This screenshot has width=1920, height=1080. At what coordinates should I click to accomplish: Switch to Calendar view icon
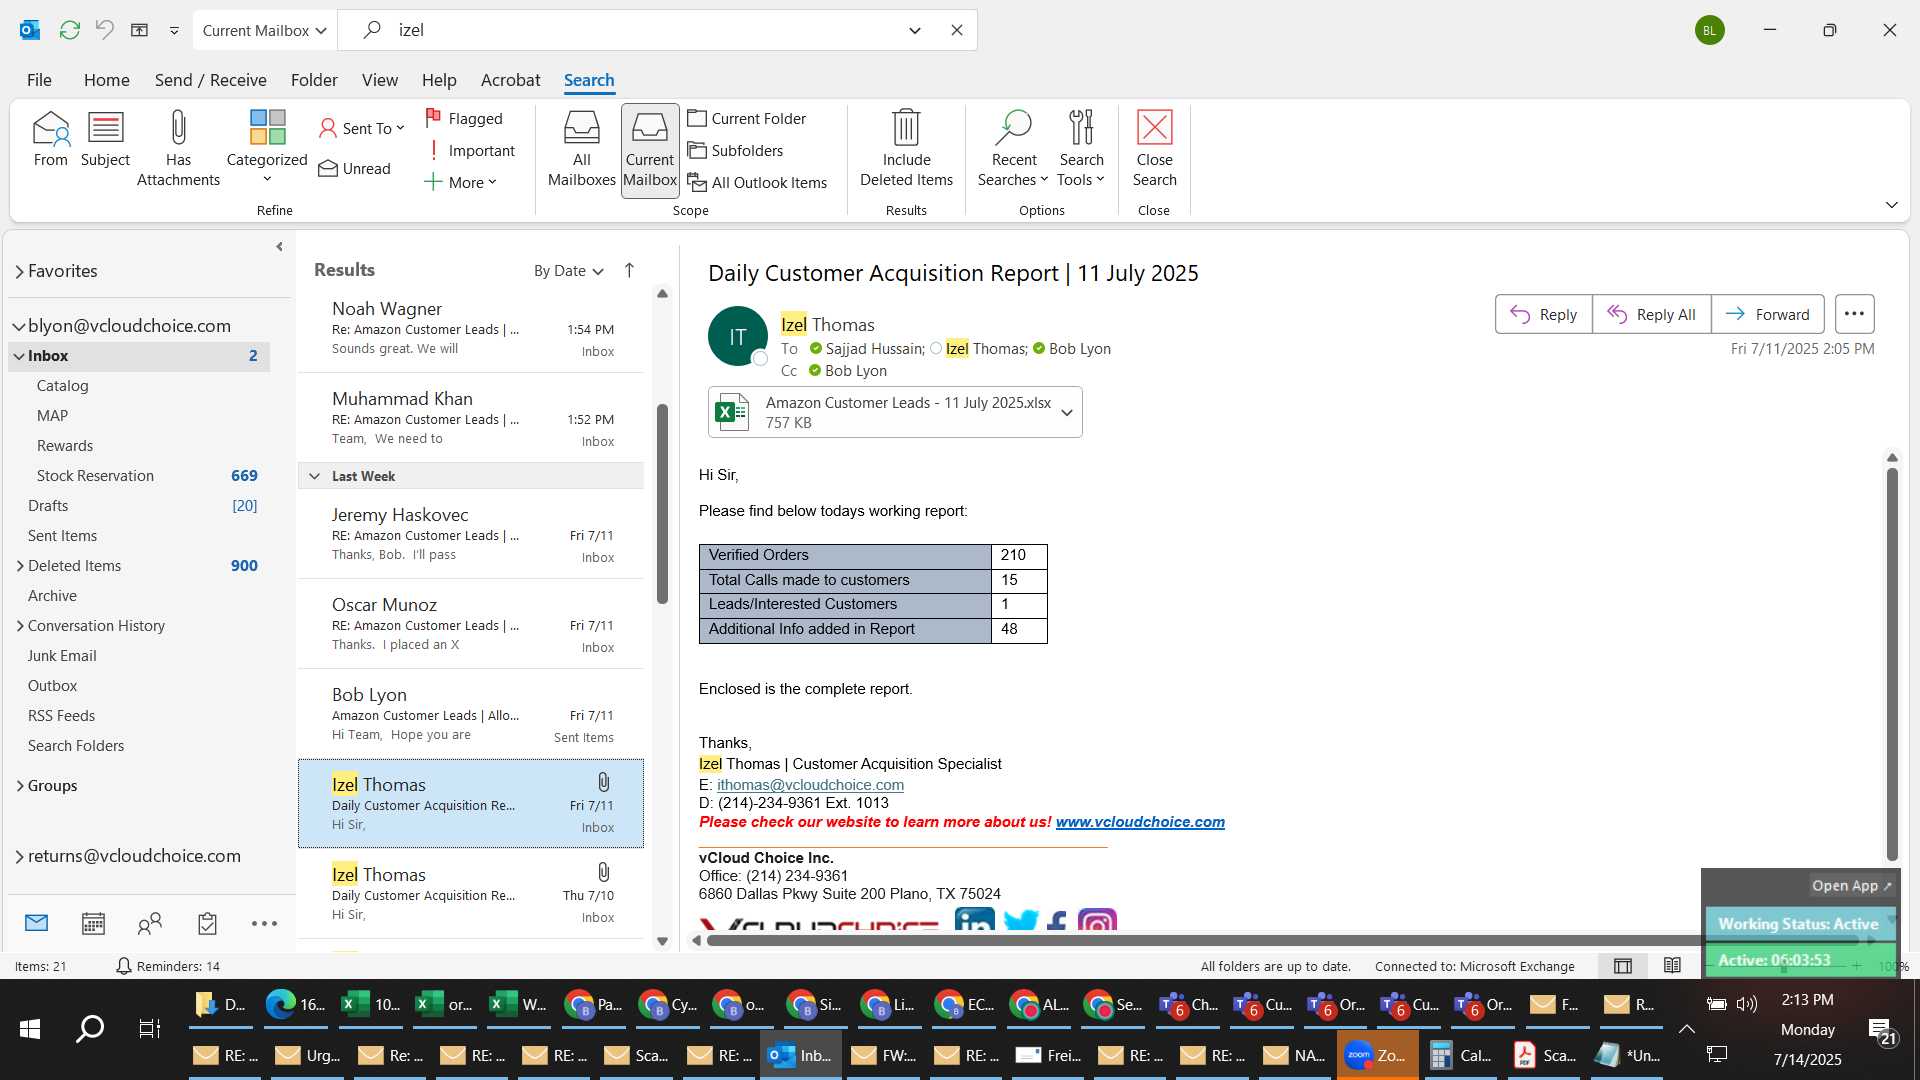coord(93,923)
